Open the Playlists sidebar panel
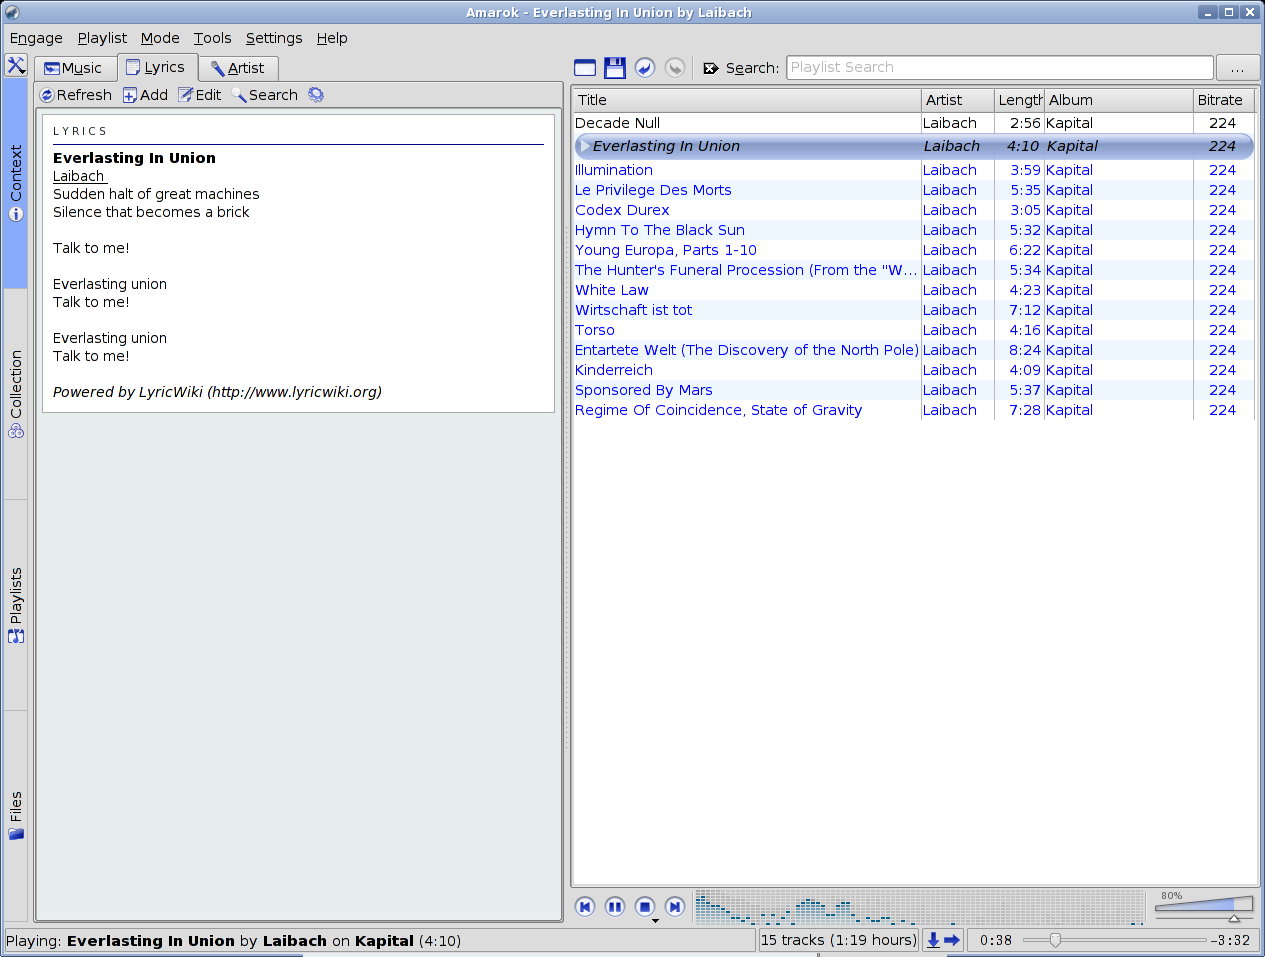The width and height of the screenshot is (1265, 957). [x=16, y=605]
